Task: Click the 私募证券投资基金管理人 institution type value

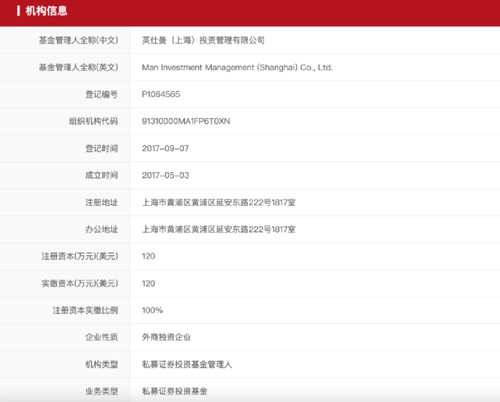Action: click(x=187, y=364)
